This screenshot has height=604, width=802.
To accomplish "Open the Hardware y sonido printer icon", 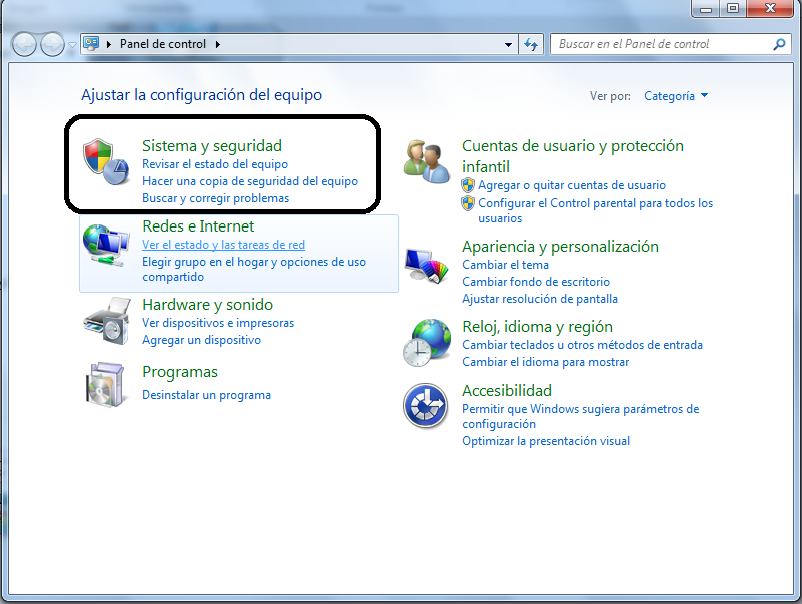I will (x=106, y=321).
